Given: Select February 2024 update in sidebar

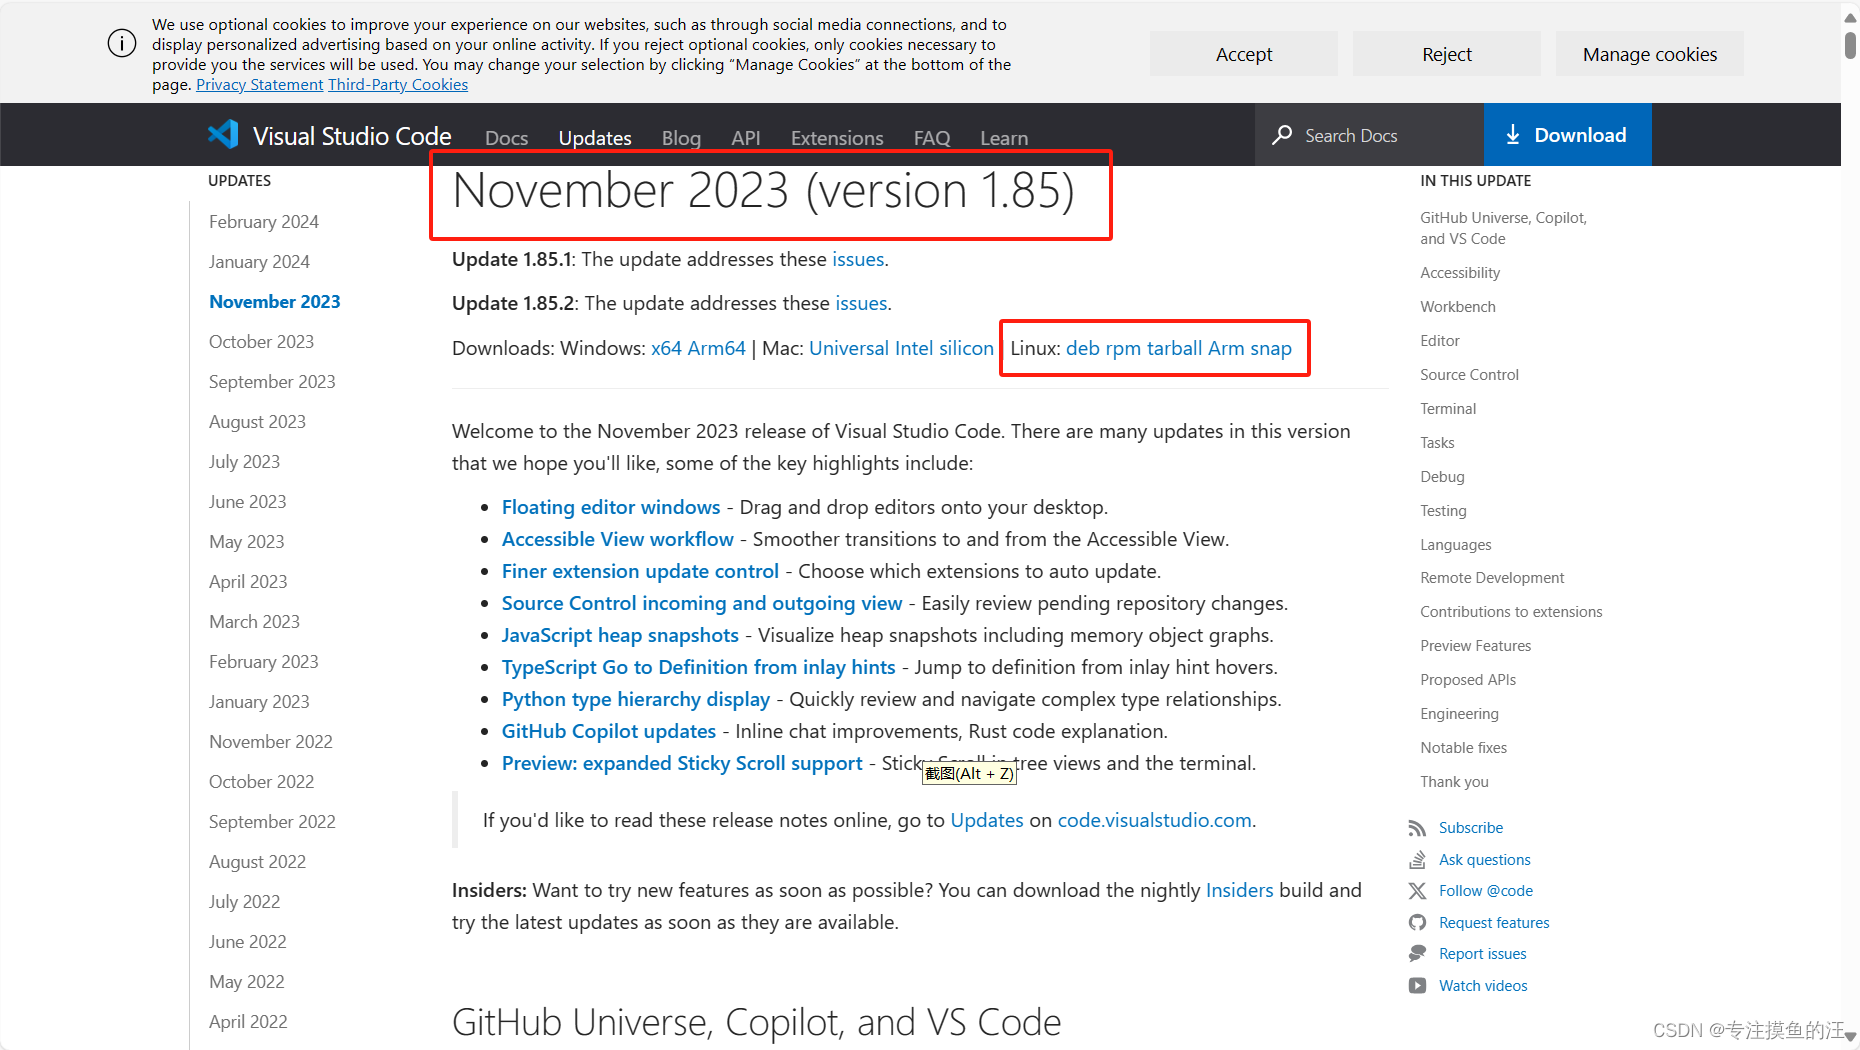Looking at the screenshot, I should tap(264, 222).
